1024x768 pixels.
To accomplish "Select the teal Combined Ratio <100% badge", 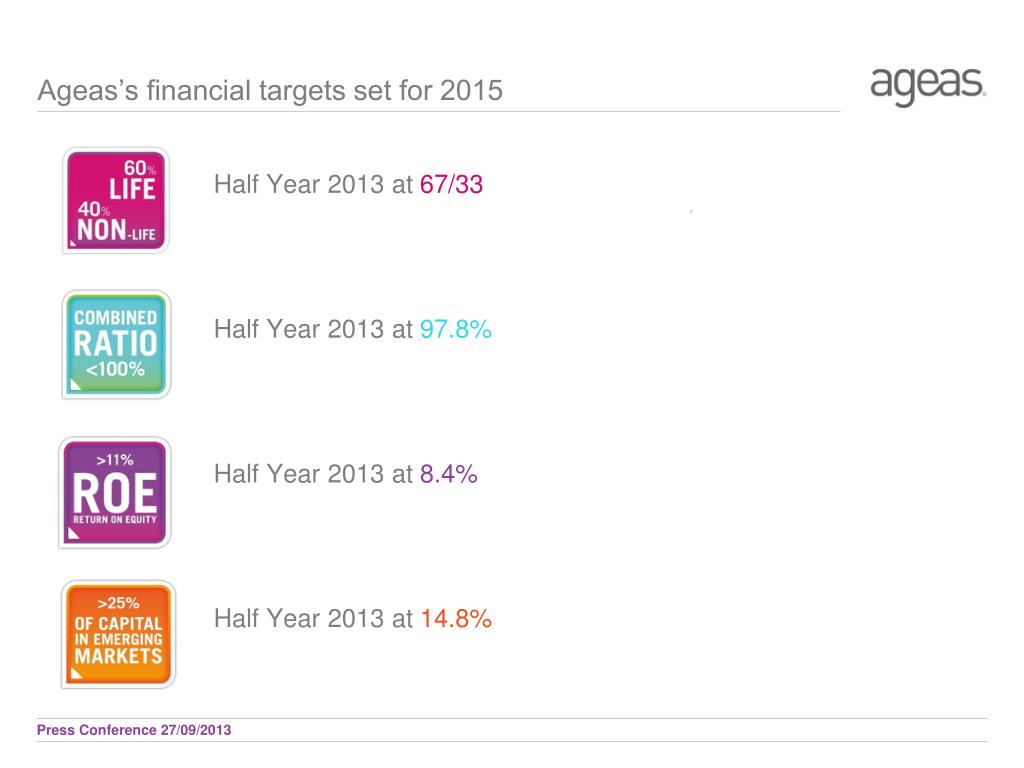I will point(116,344).
